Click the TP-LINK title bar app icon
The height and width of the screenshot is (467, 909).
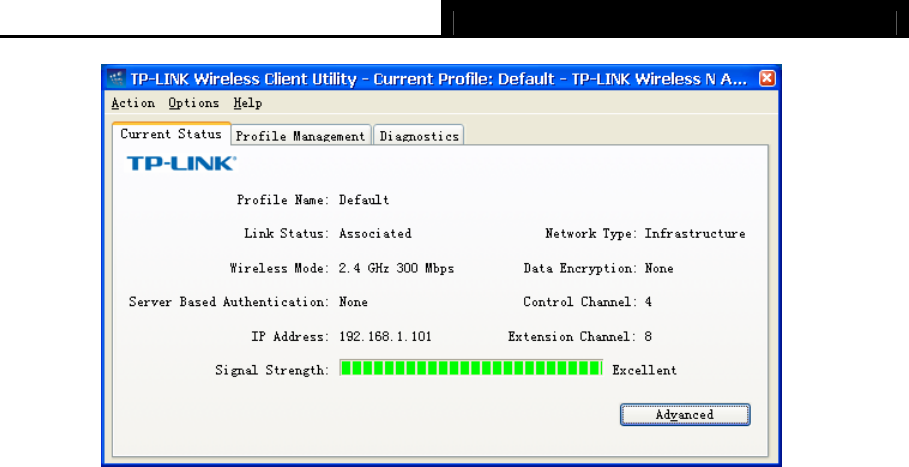point(116,78)
